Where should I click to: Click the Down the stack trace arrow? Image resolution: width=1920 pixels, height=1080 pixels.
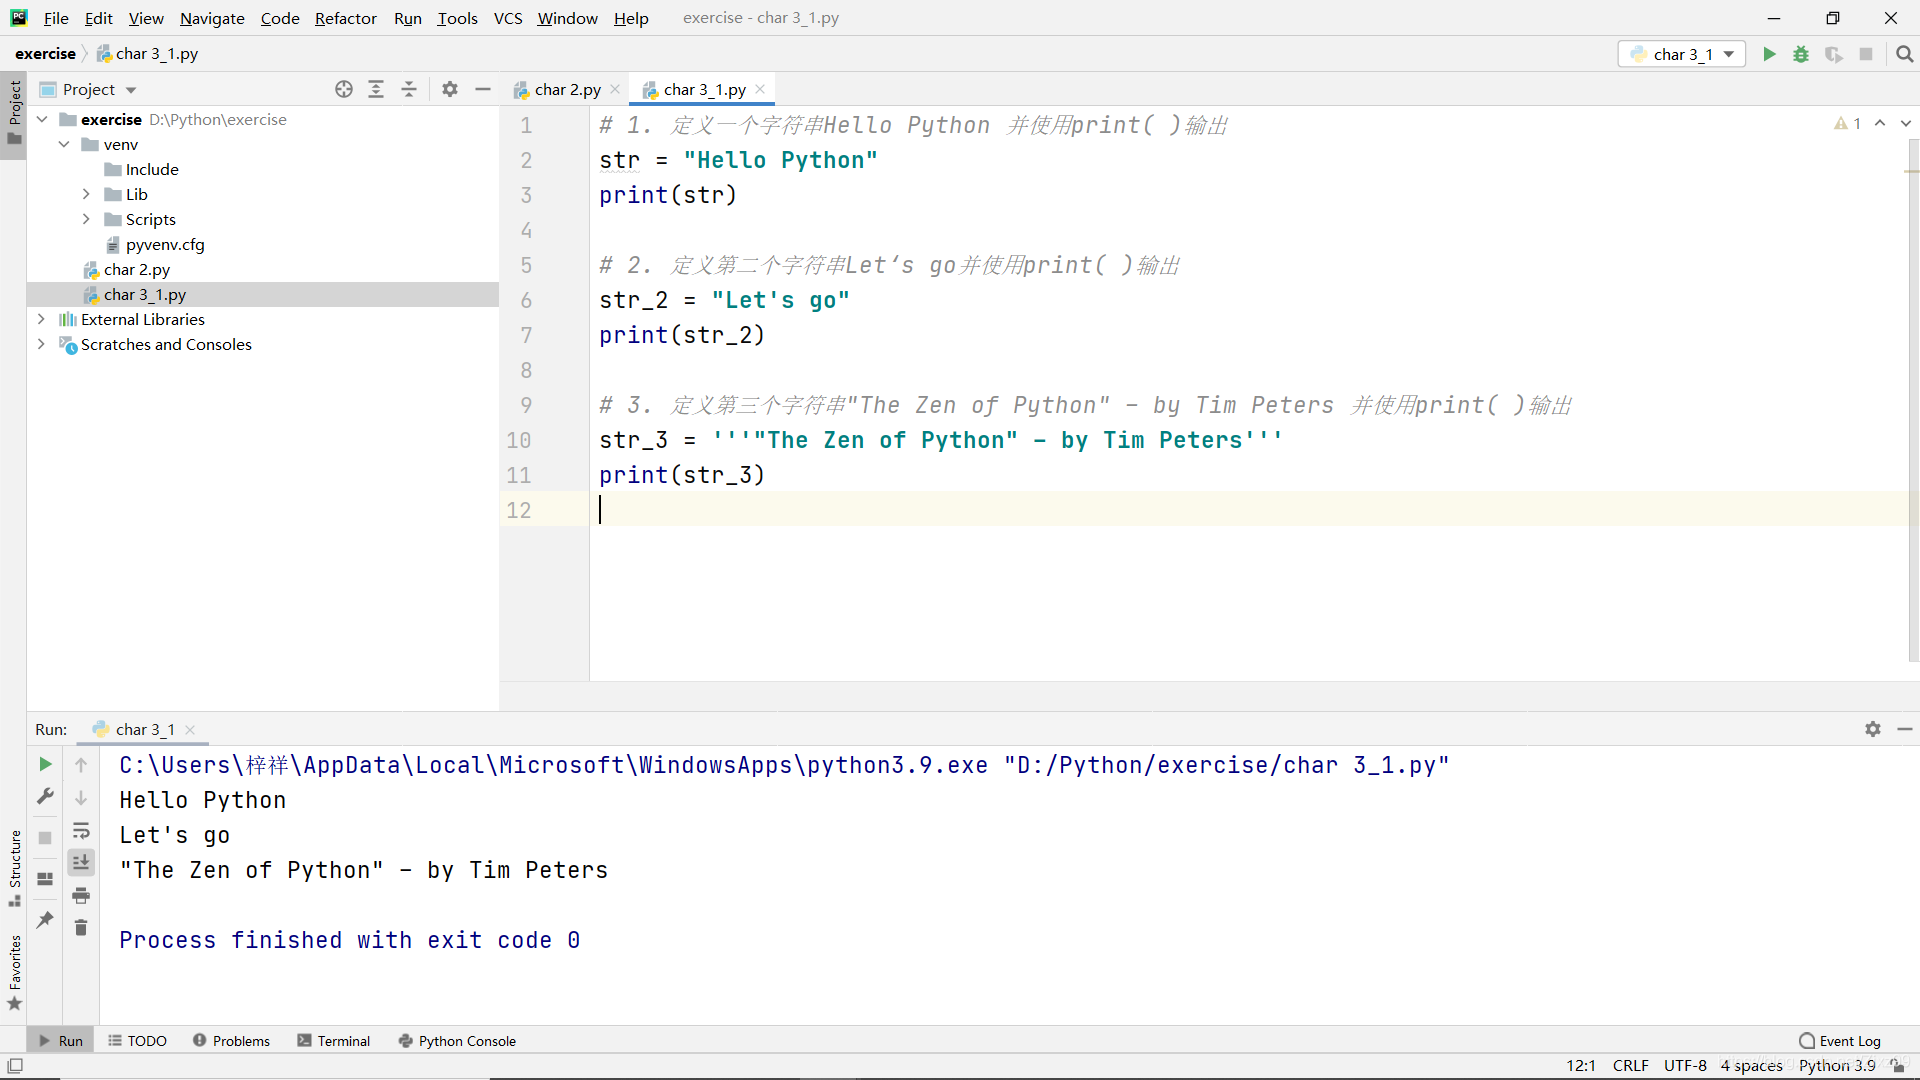click(81, 798)
